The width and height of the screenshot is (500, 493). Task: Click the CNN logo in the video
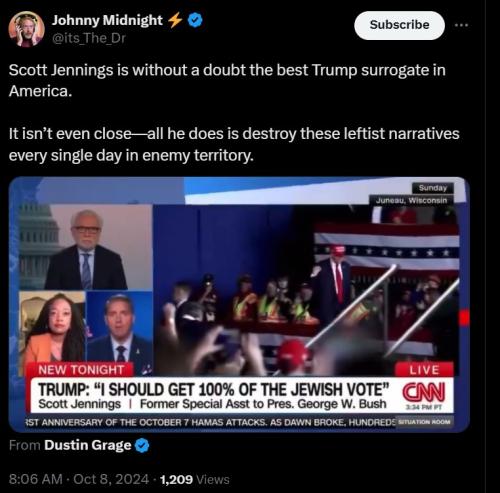(x=423, y=392)
